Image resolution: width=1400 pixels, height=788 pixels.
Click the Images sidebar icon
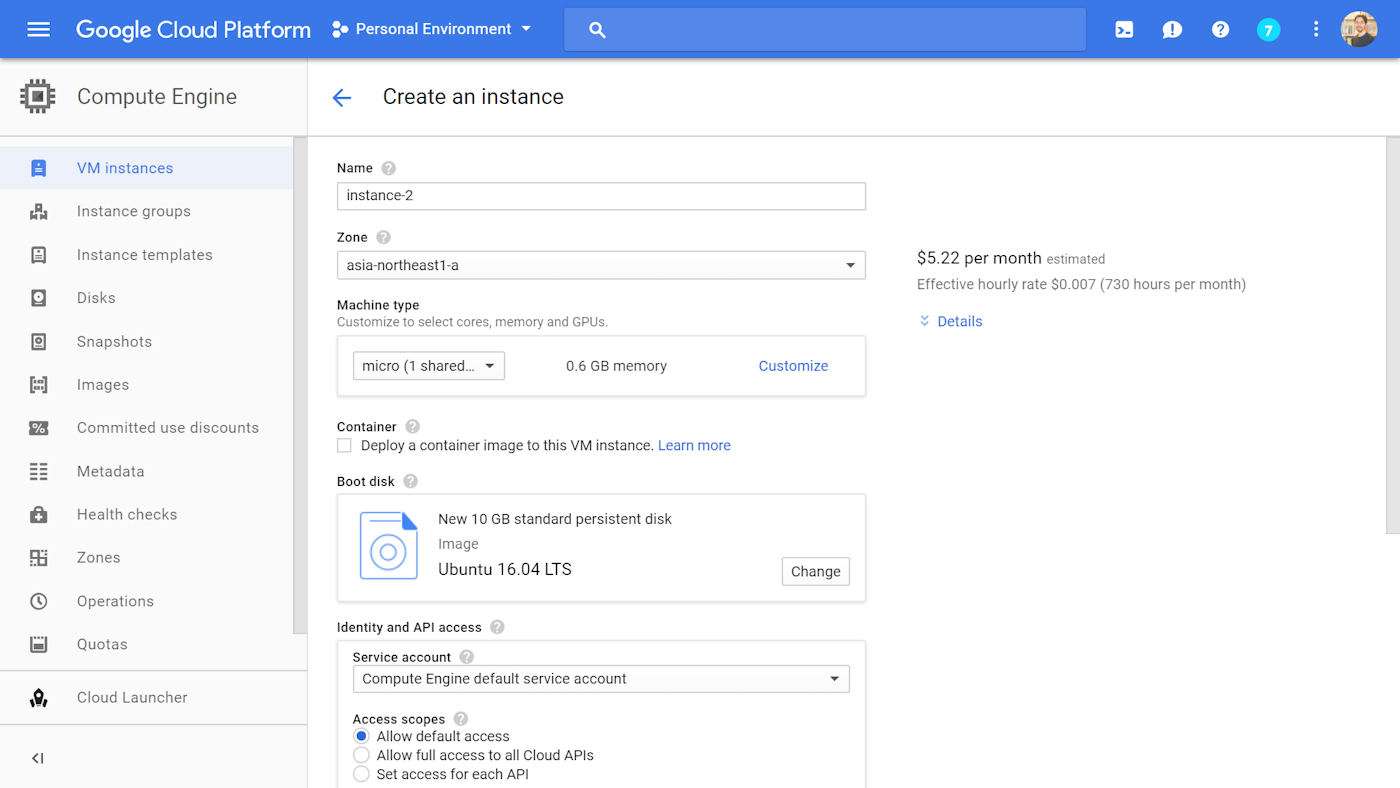38,385
